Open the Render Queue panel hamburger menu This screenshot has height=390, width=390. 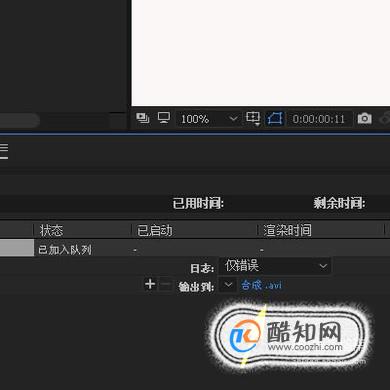[x=4, y=151]
